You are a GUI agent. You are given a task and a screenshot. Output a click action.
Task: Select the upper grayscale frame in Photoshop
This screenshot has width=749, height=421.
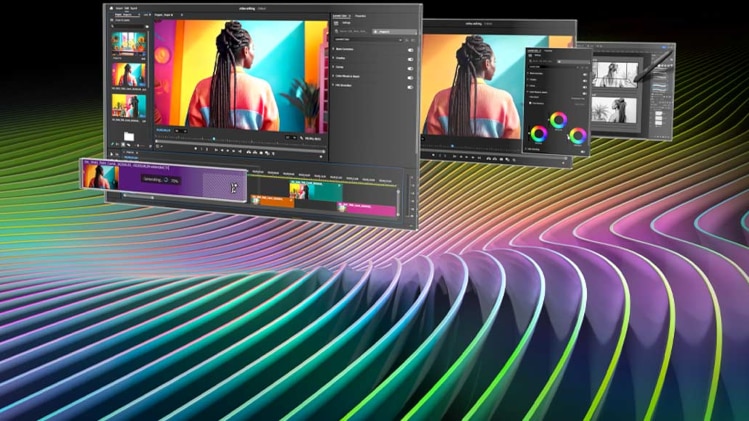(615, 74)
